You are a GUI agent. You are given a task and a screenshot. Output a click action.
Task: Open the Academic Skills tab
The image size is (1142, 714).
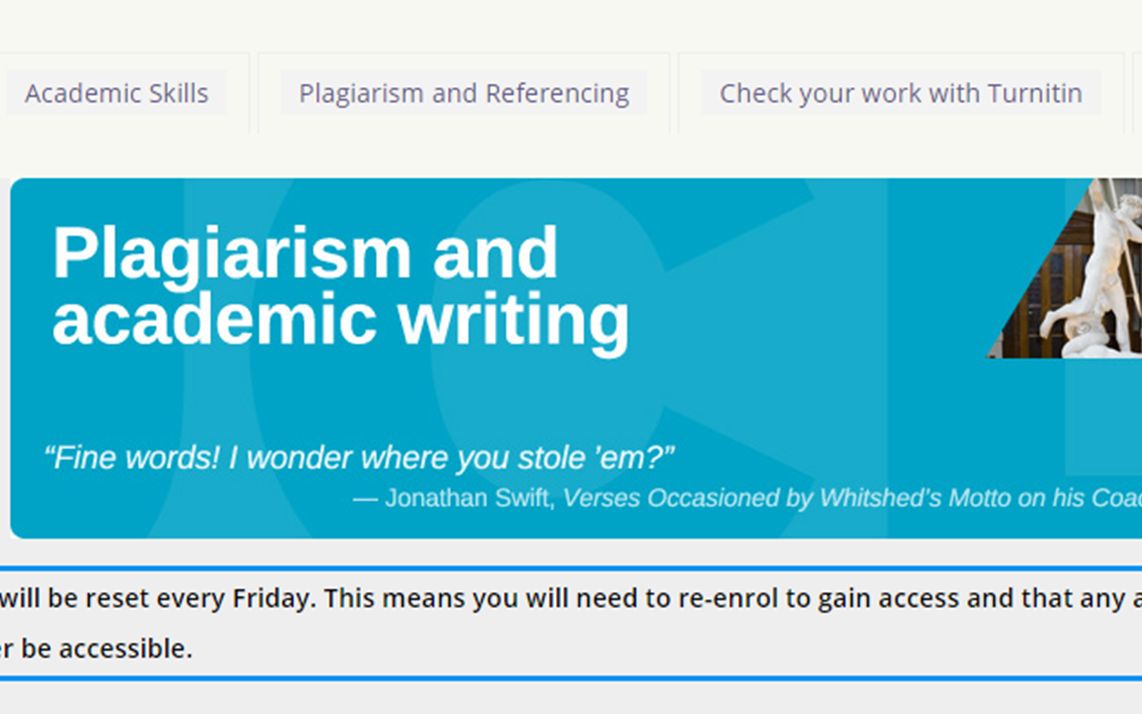(x=117, y=93)
